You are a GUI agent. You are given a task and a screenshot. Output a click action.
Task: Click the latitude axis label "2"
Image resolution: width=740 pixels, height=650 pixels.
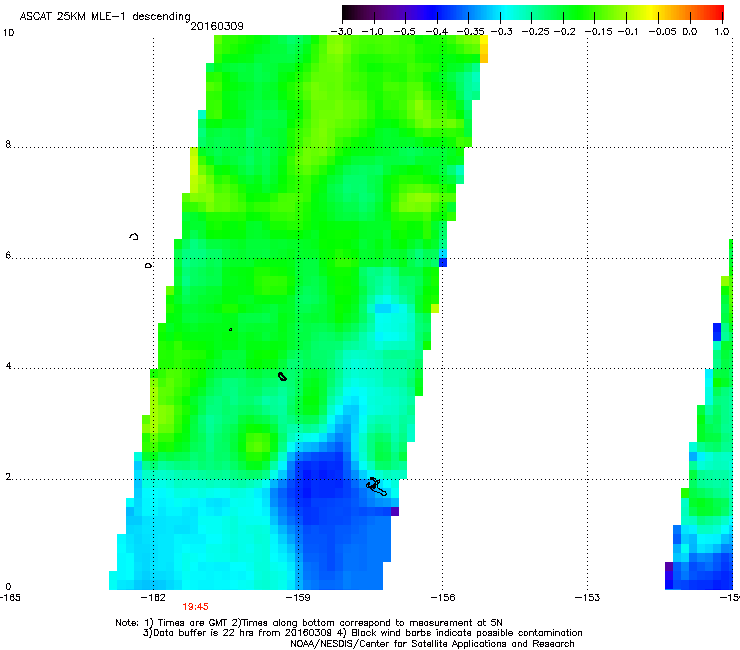[x=8, y=477]
